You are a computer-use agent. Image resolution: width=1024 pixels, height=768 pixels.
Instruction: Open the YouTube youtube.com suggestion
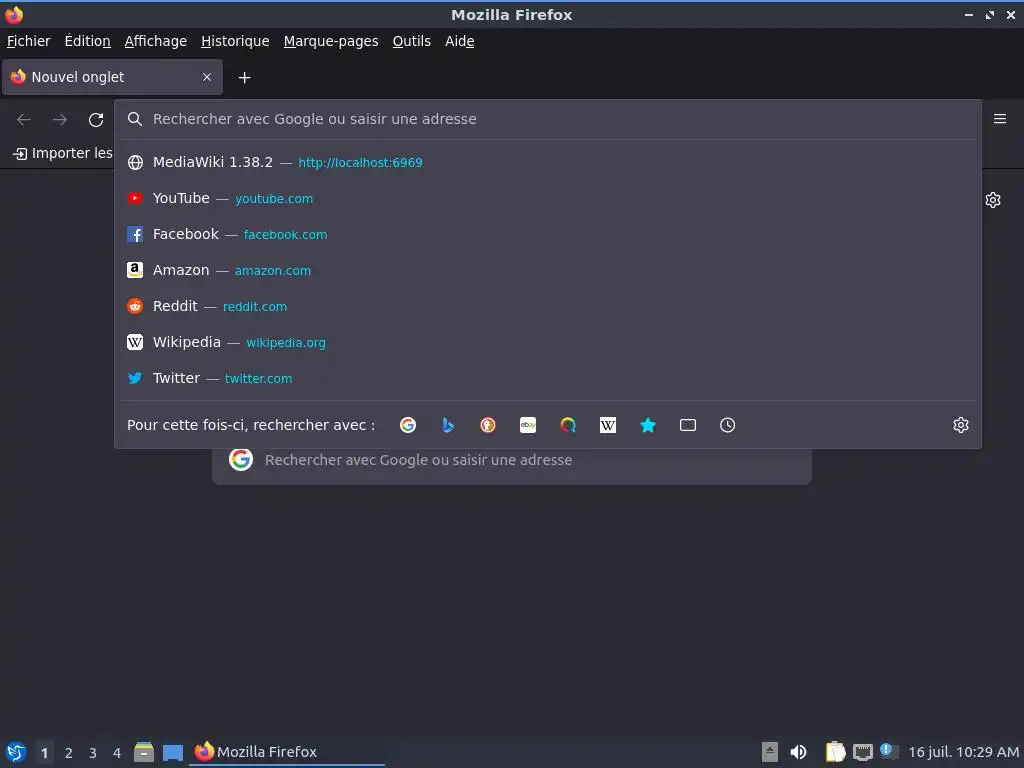[548, 198]
